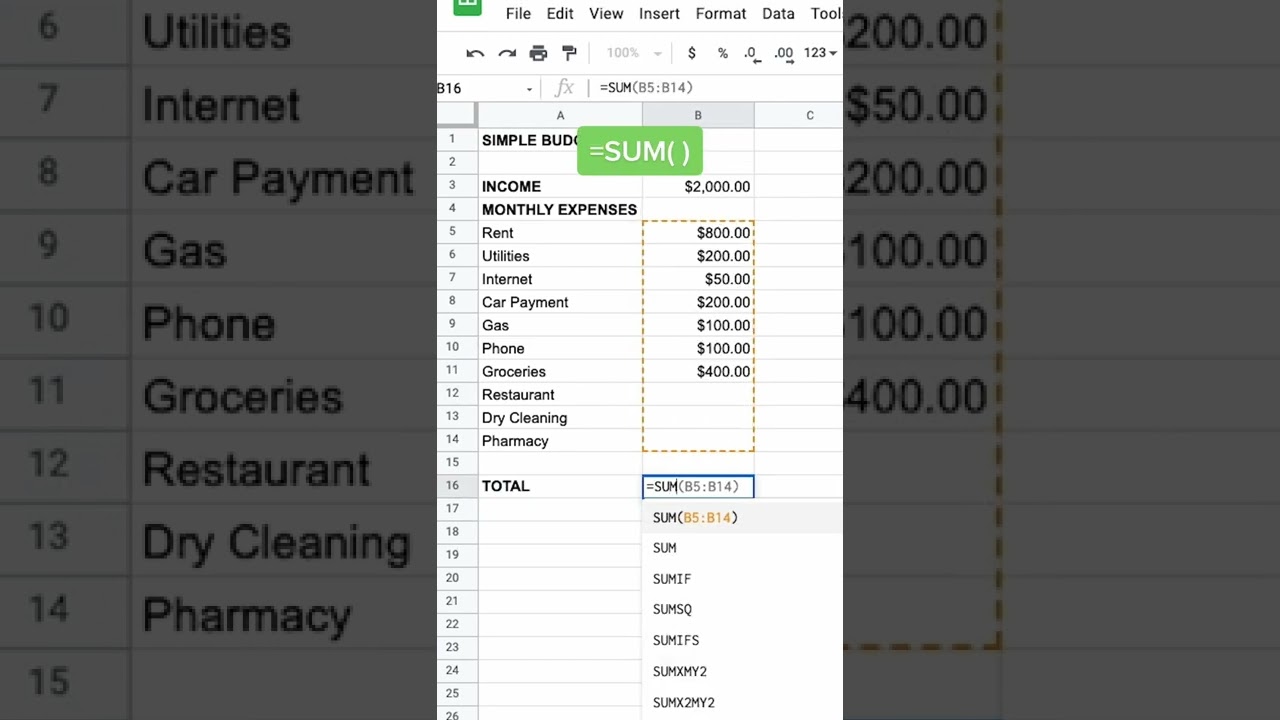Click the active cell containing =SUM(B5:B14)
The height and width of the screenshot is (720, 1280).
coord(698,486)
